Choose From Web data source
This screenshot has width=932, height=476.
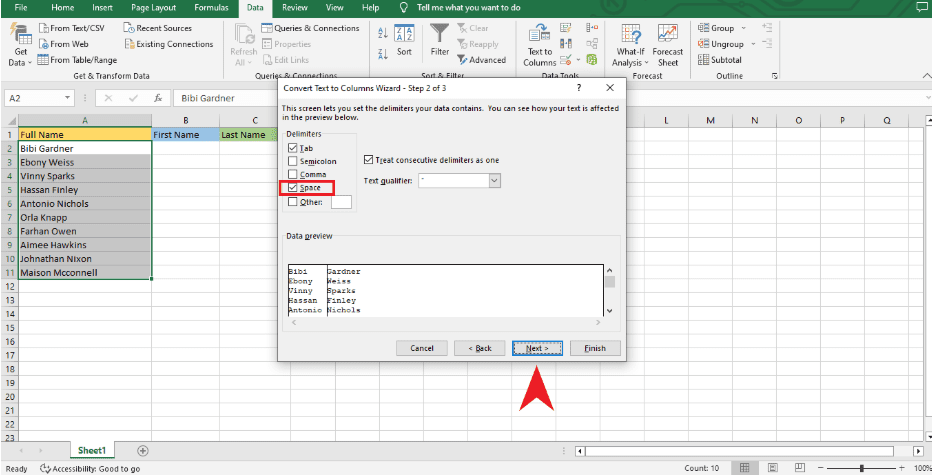point(64,44)
